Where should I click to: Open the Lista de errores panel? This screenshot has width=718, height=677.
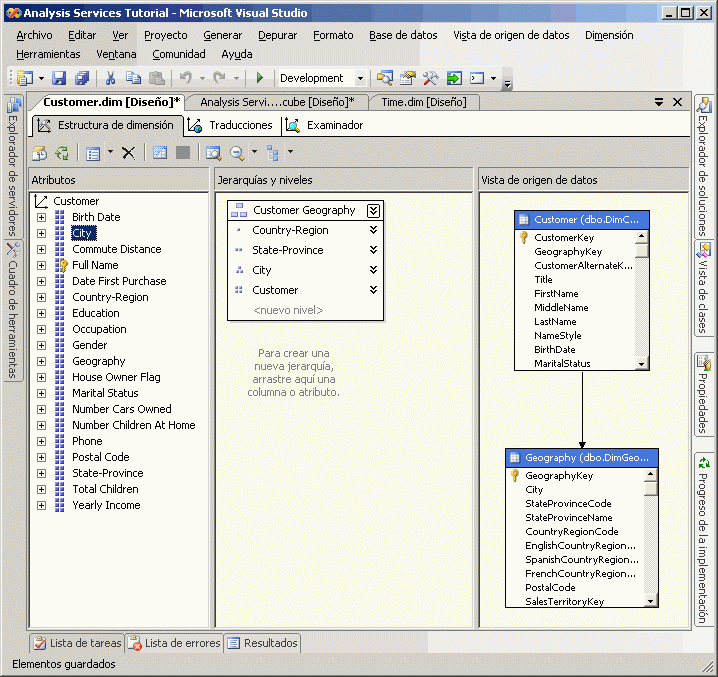pyautogui.click(x=174, y=643)
